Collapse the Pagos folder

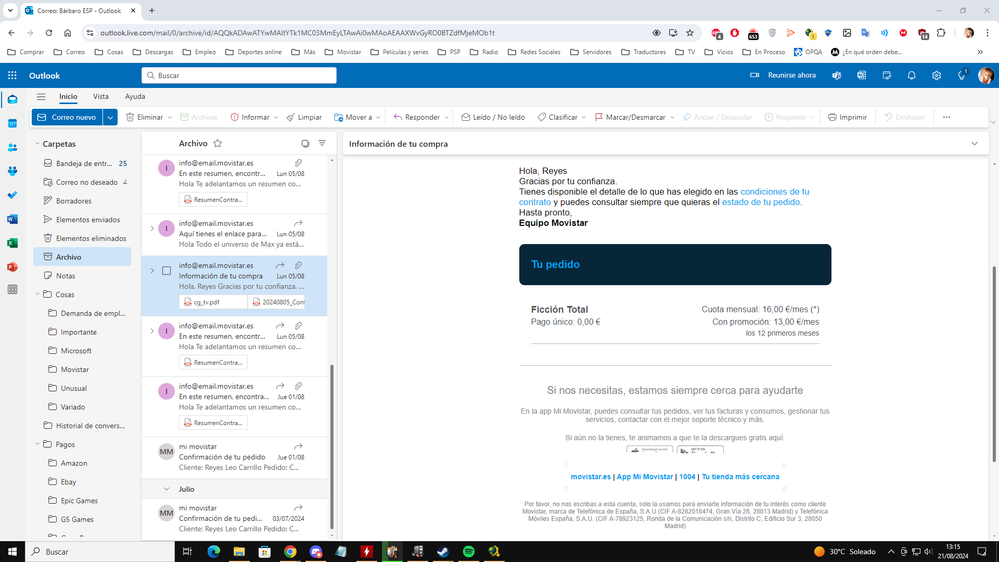coord(38,444)
